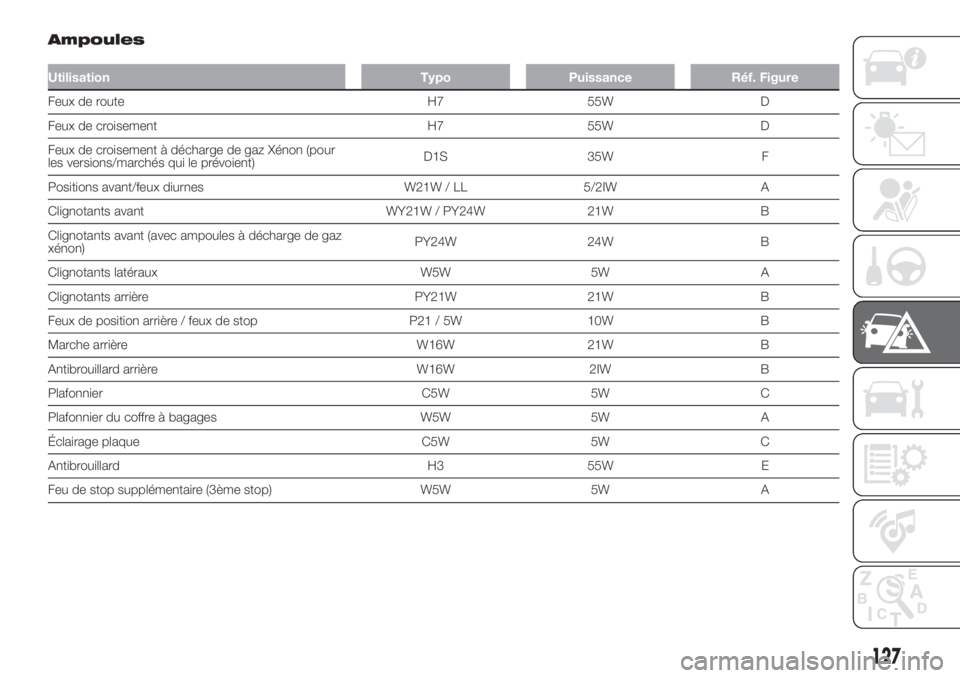Select the D1S bulb type cell
Viewport: 960px width, 678px height.
435,156
